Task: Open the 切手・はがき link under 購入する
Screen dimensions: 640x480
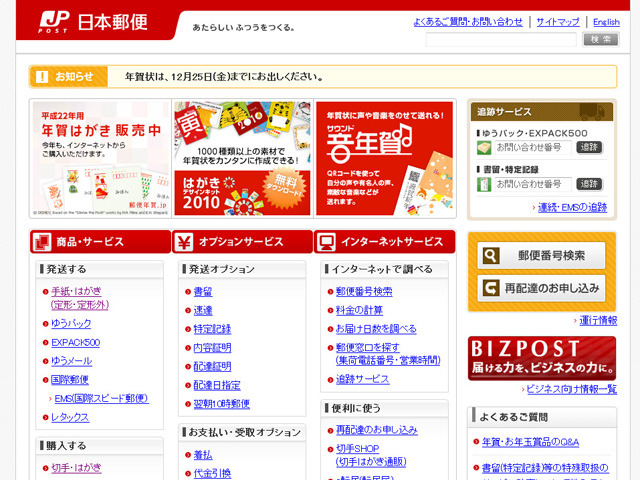Action: tap(76, 468)
